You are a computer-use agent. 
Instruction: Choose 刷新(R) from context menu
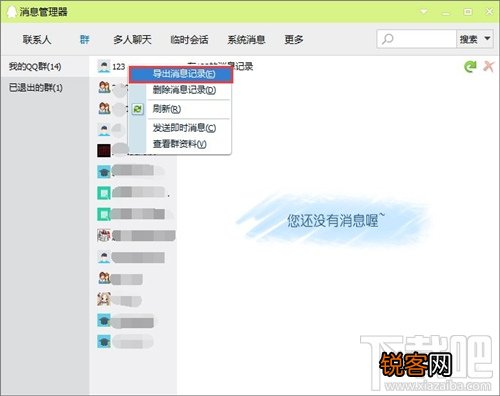point(167,109)
